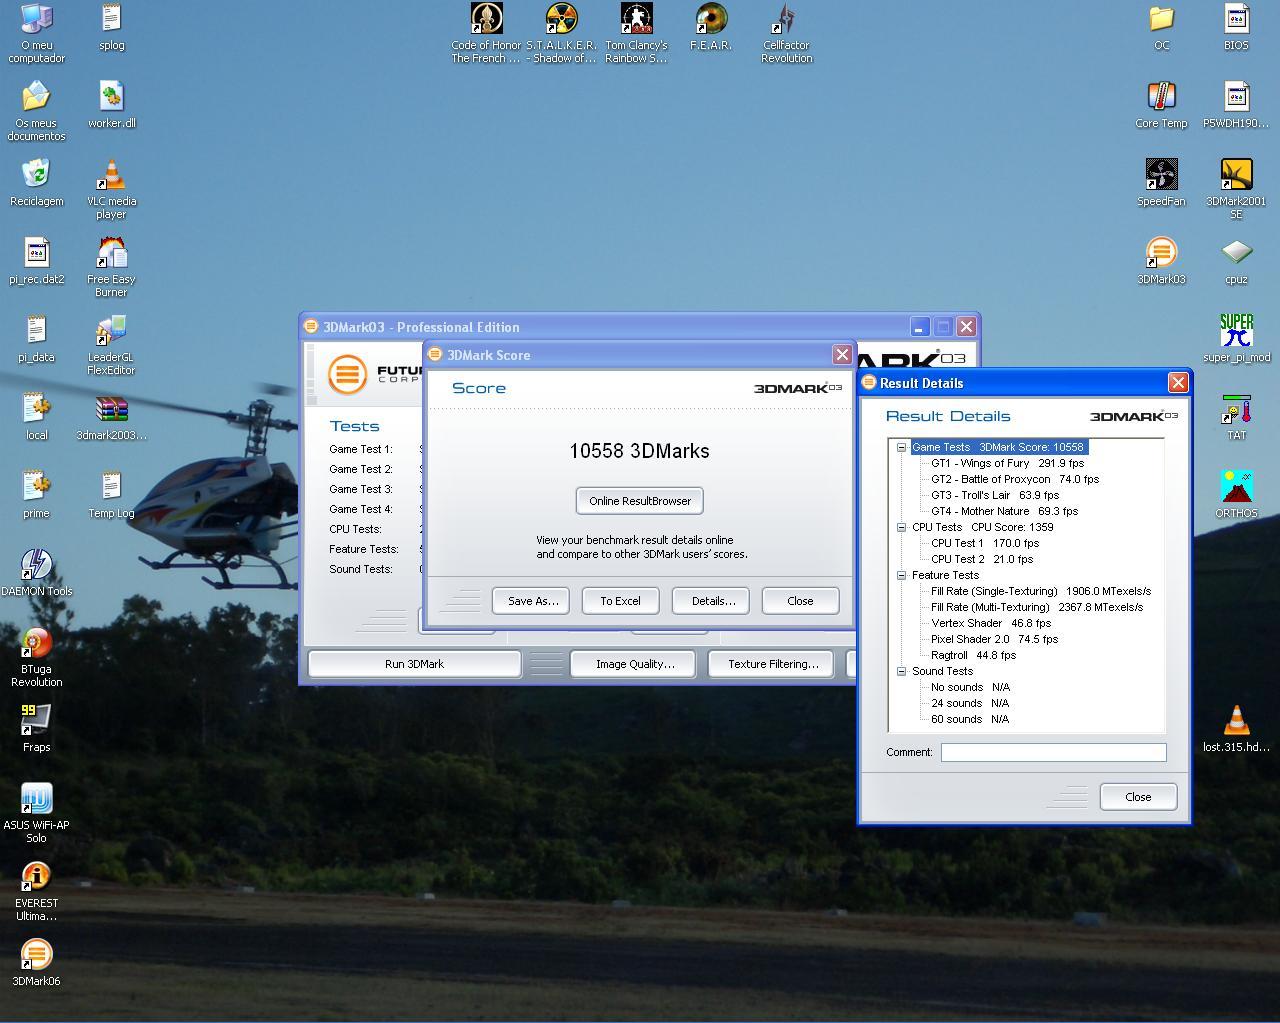The height and width of the screenshot is (1023, 1280).
Task: Launch Cellfactor Revolution shortcut
Action: click(786, 18)
